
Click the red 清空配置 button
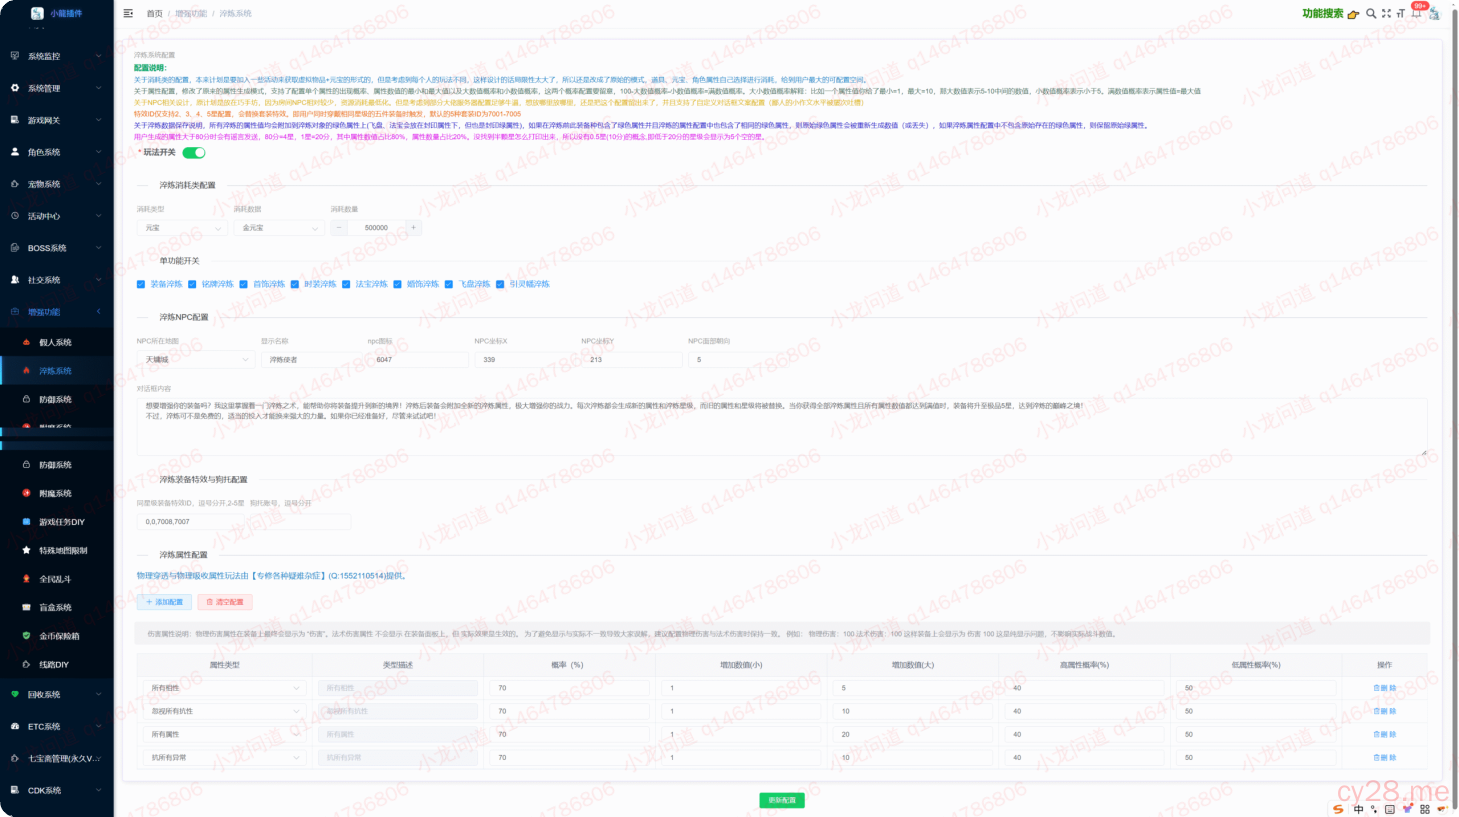point(224,602)
